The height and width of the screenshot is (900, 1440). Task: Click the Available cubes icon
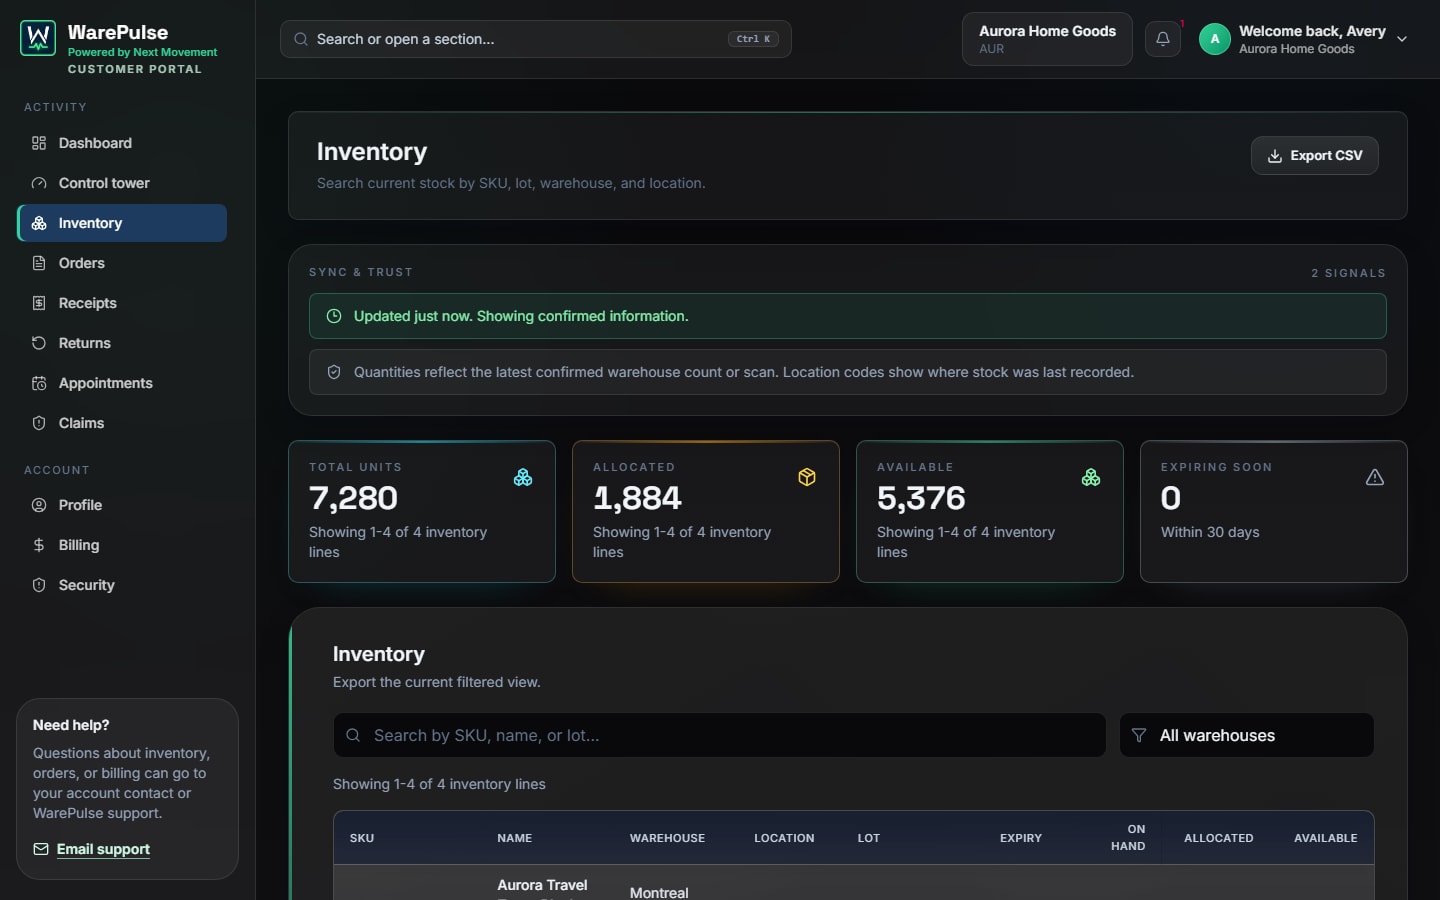click(x=1091, y=477)
